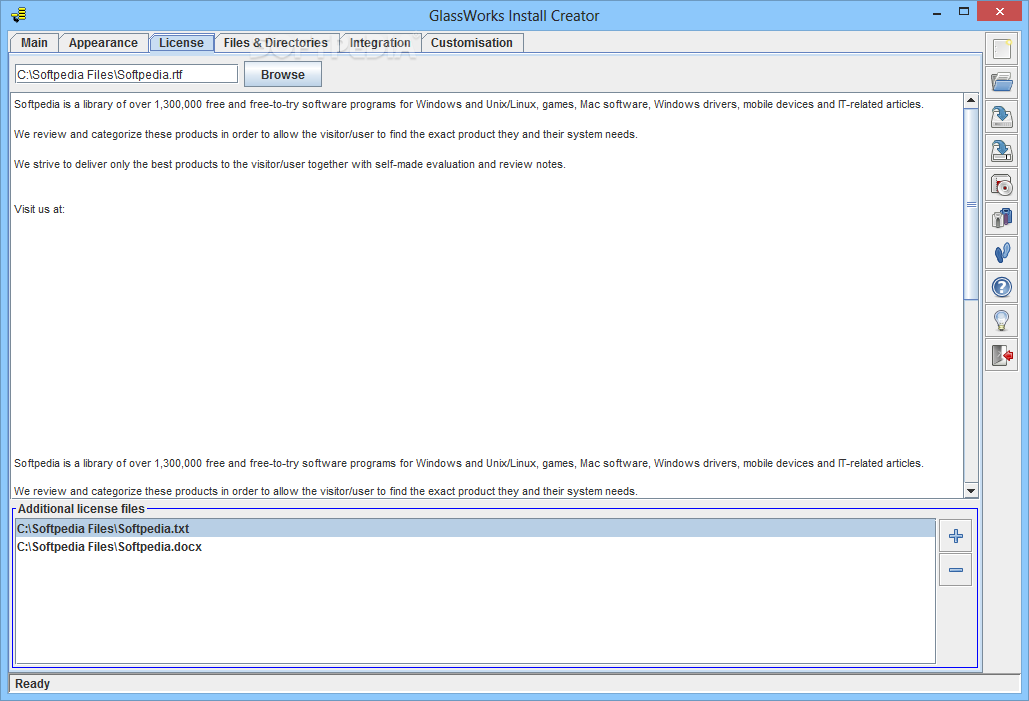Screen dimensions: 1029x701
Task: Switch to the Main tab
Action: [34, 43]
